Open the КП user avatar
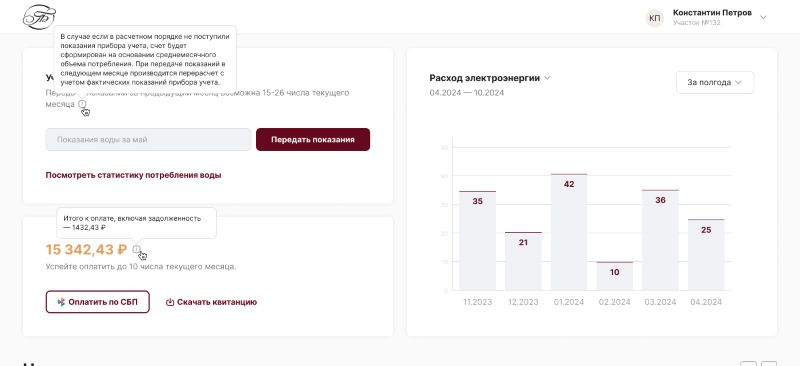This screenshot has height=366, width=800. coord(655,18)
